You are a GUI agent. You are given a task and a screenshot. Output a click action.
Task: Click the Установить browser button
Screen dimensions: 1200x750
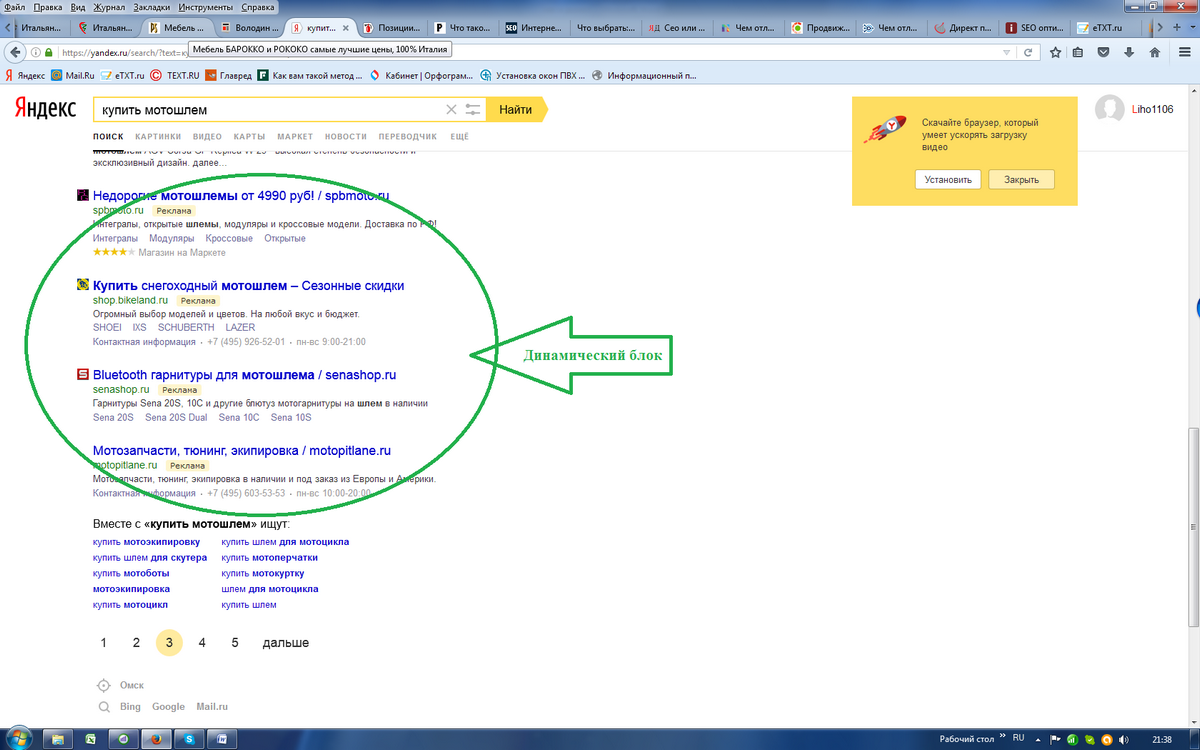(x=948, y=180)
